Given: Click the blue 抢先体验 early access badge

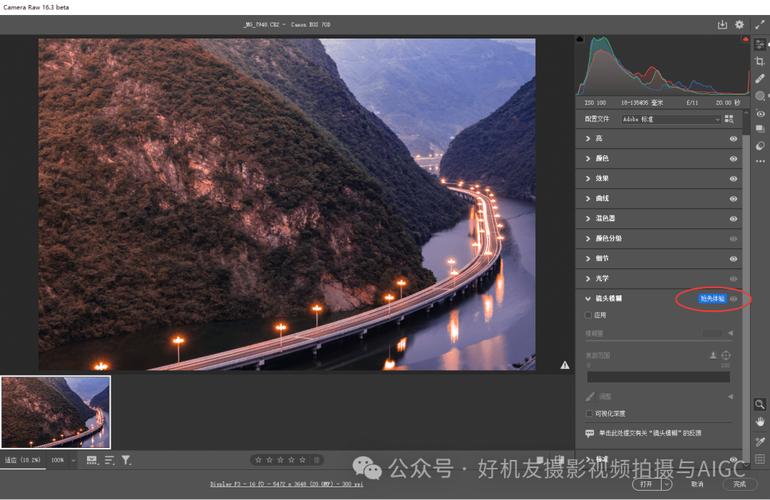Looking at the screenshot, I should (x=712, y=299).
